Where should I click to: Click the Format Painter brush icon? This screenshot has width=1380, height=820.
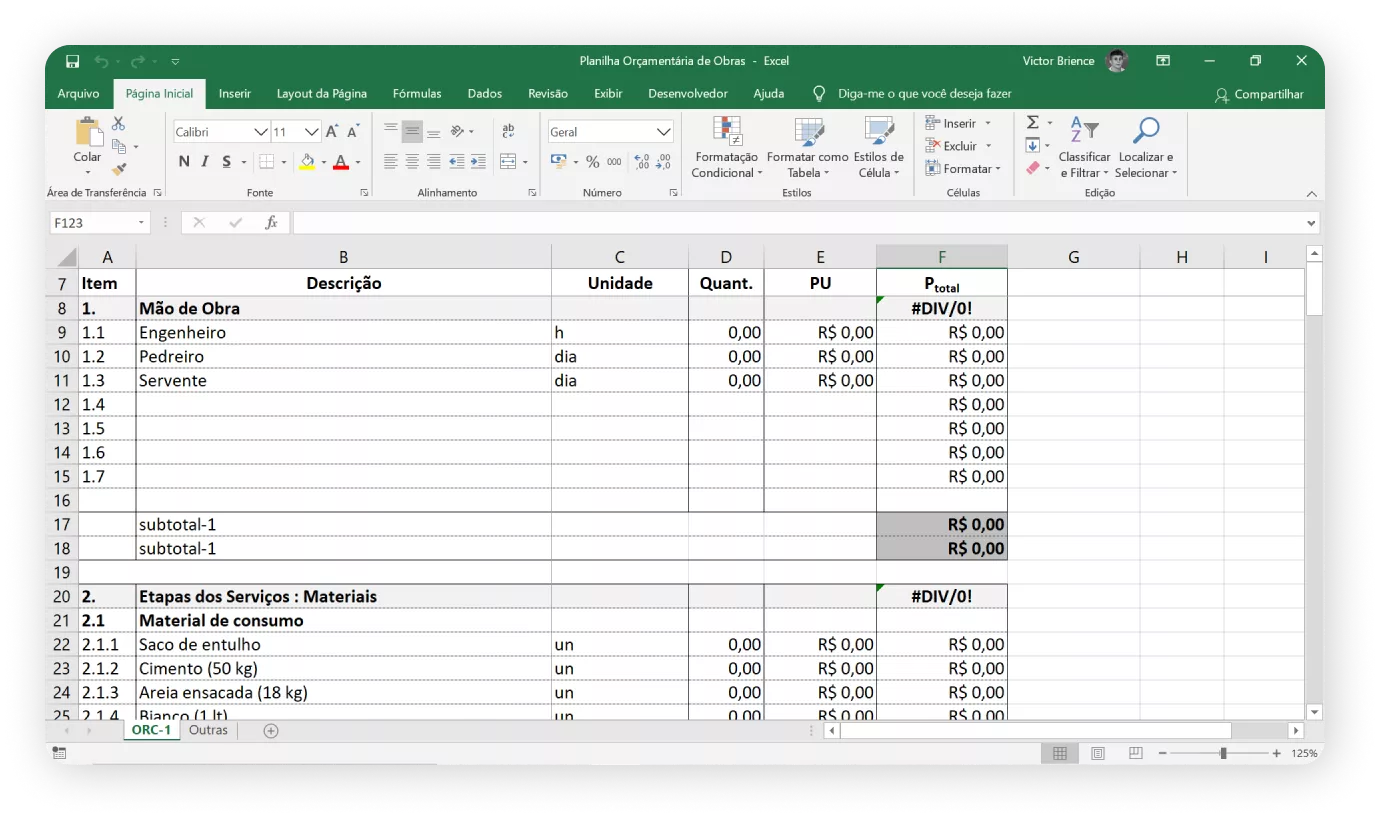[x=119, y=170]
